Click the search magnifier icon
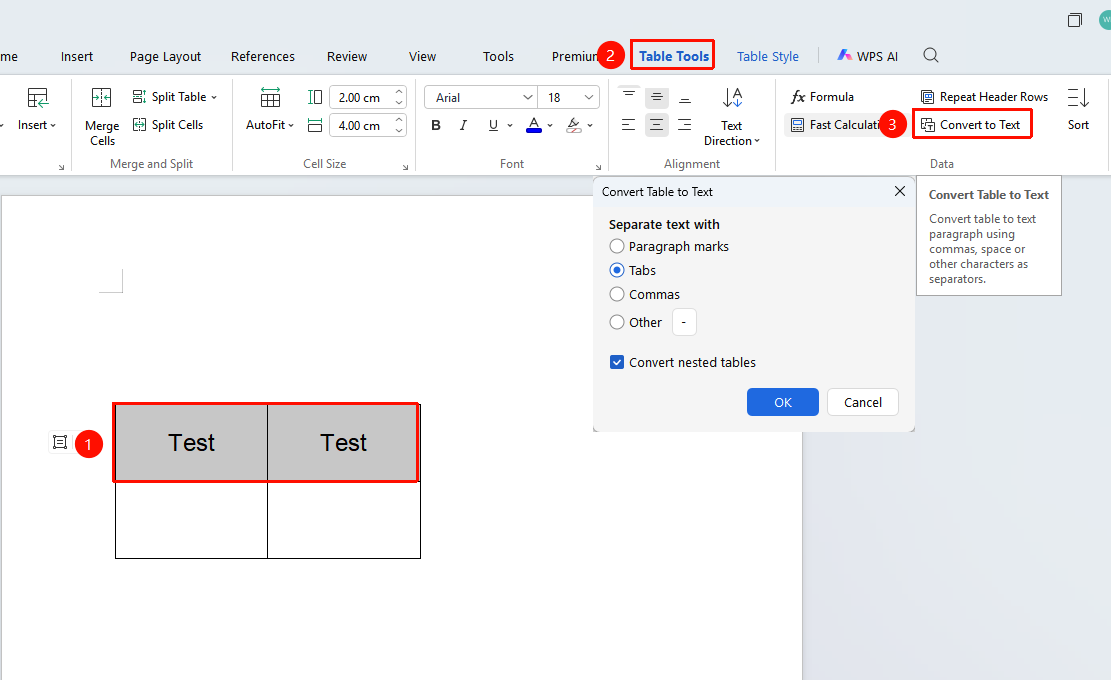 (930, 55)
